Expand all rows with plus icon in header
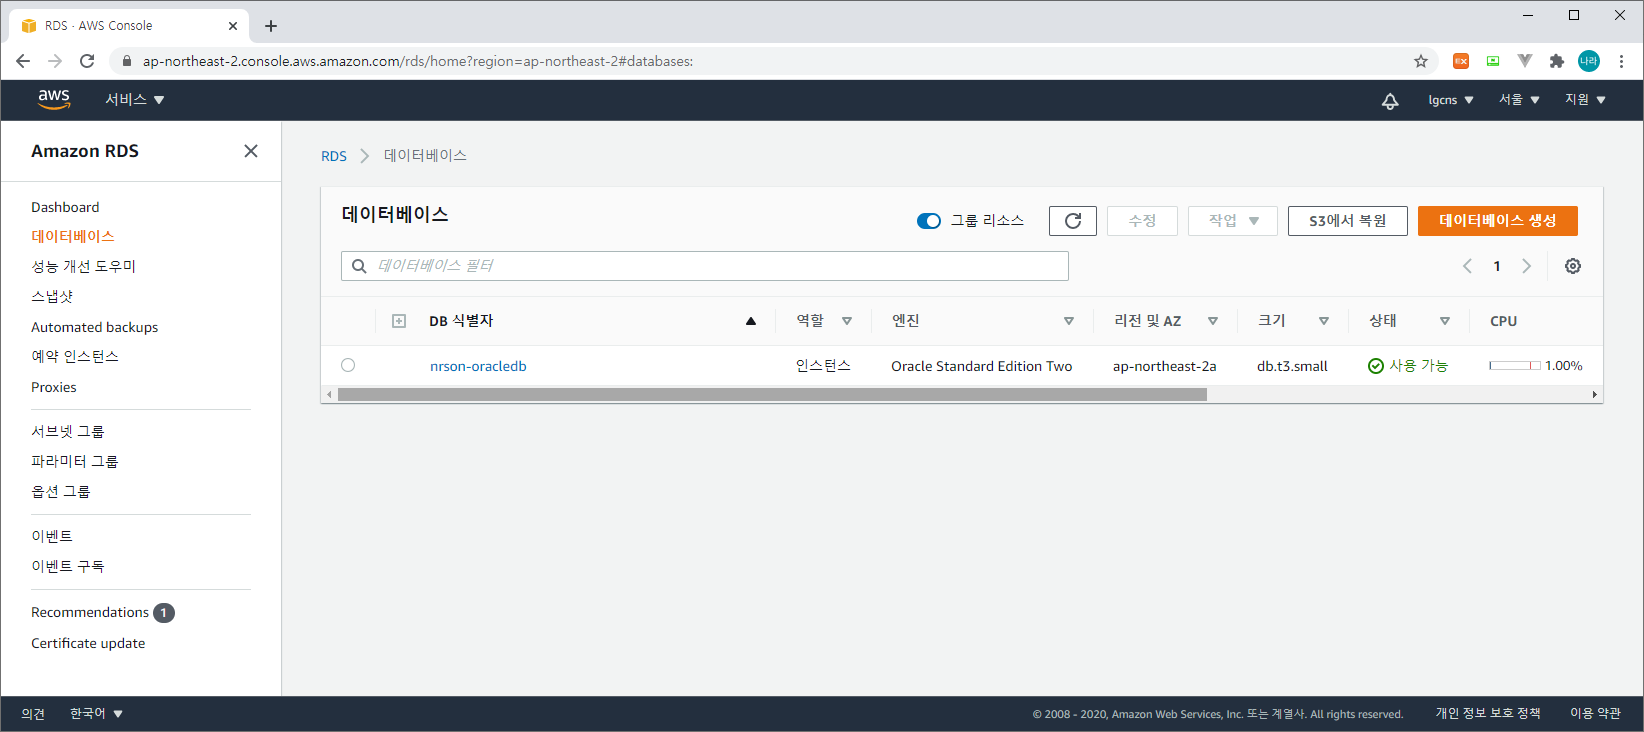 tap(399, 321)
